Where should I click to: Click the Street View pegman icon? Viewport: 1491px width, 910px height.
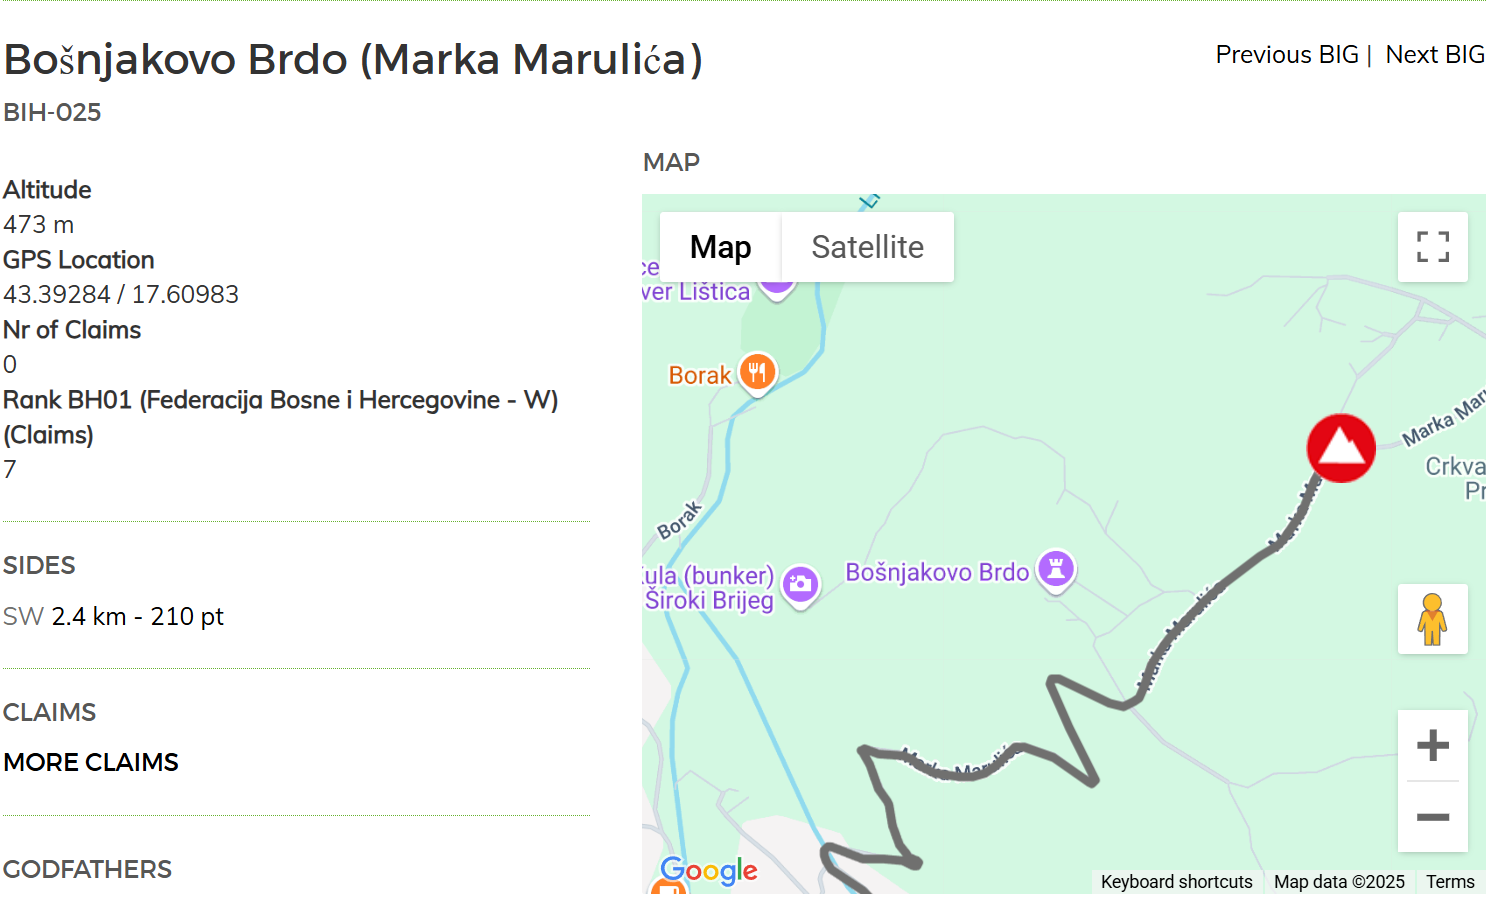tap(1432, 619)
